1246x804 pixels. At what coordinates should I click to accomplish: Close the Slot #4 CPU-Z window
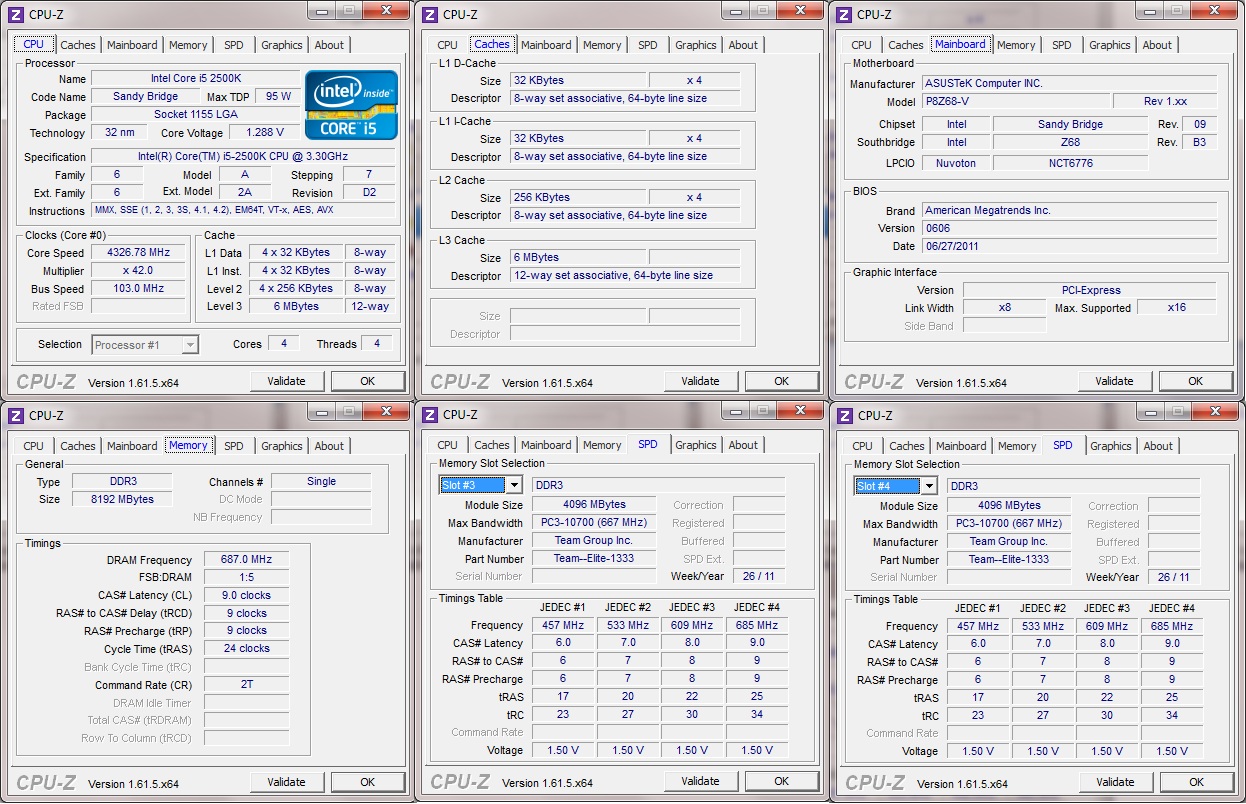click(x=1214, y=412)
